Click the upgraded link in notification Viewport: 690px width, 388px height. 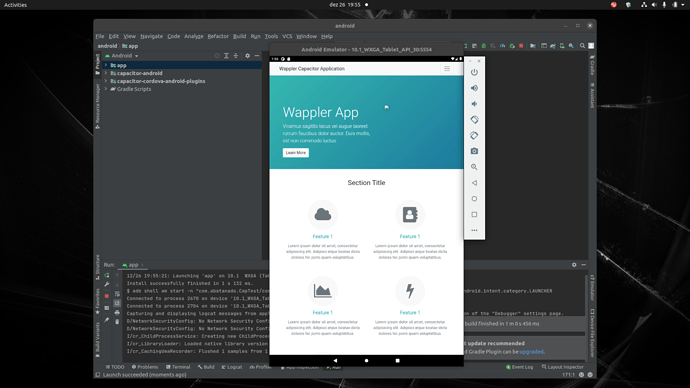point(532,351)
